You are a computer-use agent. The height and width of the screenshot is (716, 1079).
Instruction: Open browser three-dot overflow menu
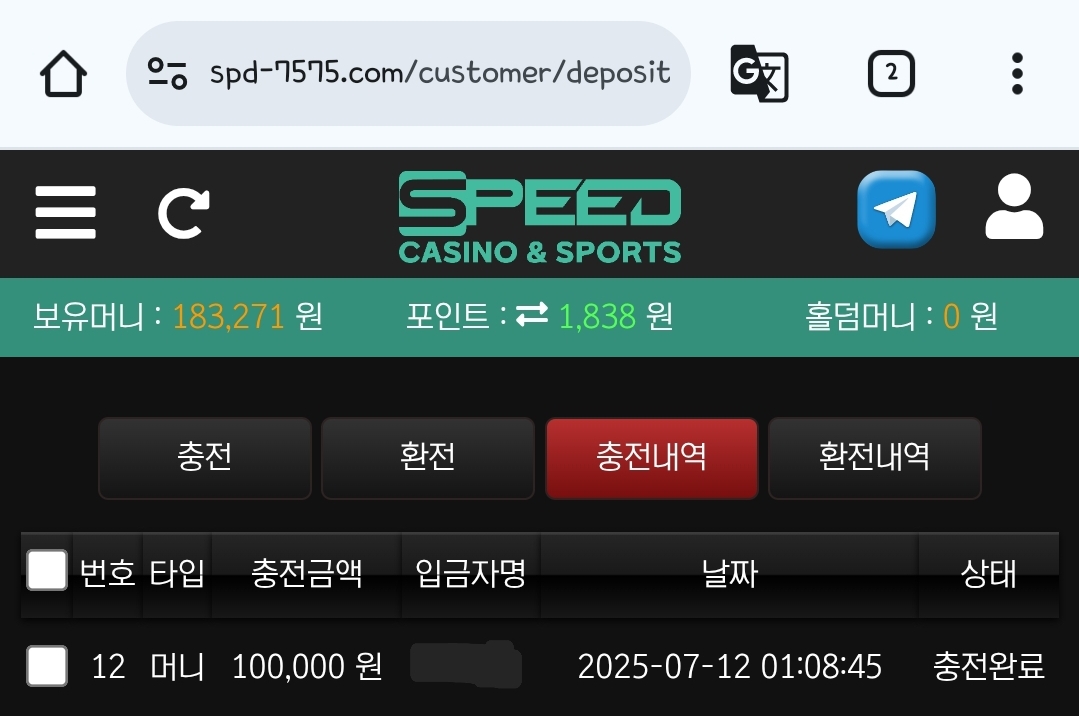(x=1017, y=73)
